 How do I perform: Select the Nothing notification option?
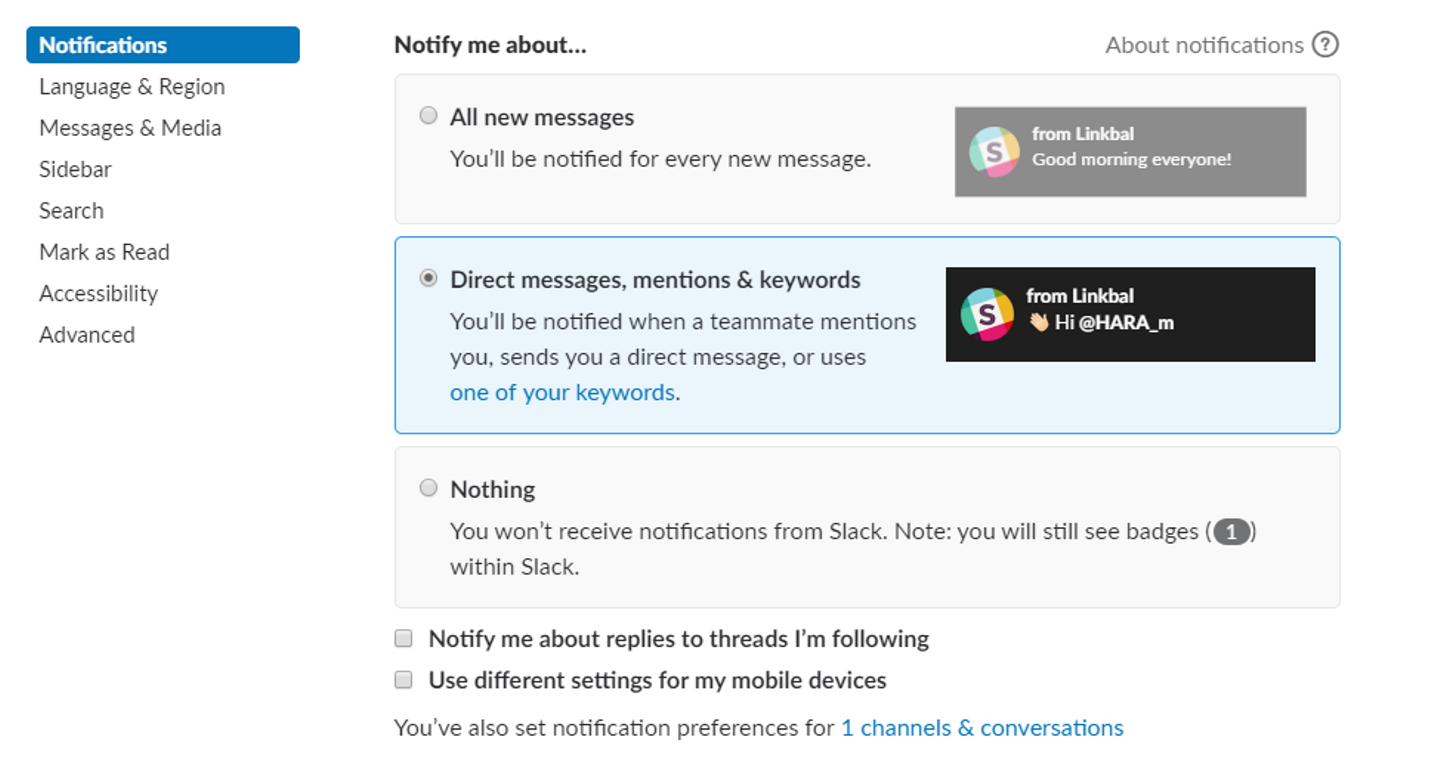(429, 488)
